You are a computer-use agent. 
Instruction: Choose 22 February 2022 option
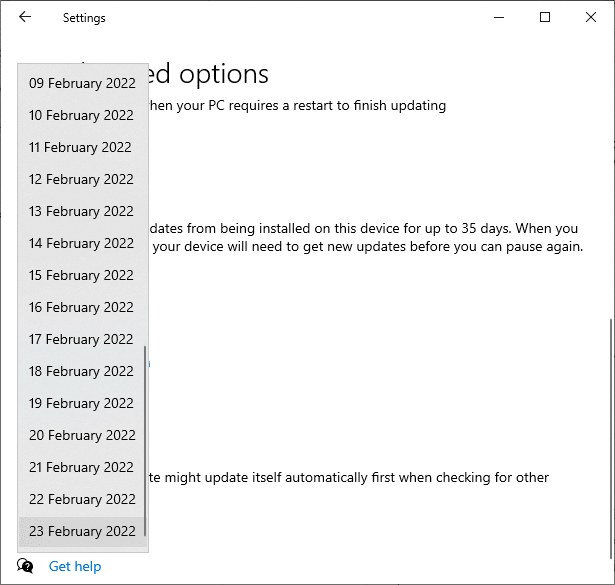83,499
